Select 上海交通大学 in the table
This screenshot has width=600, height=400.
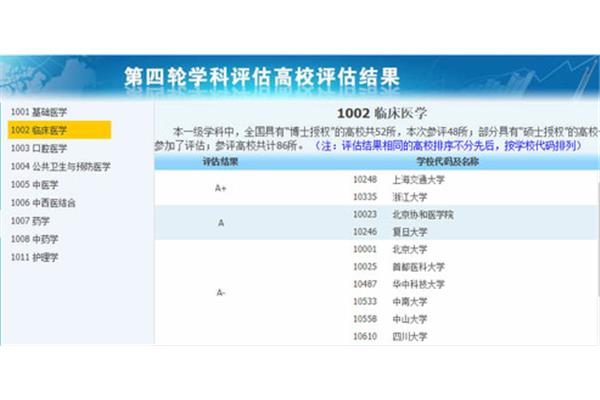coord(419,180)
